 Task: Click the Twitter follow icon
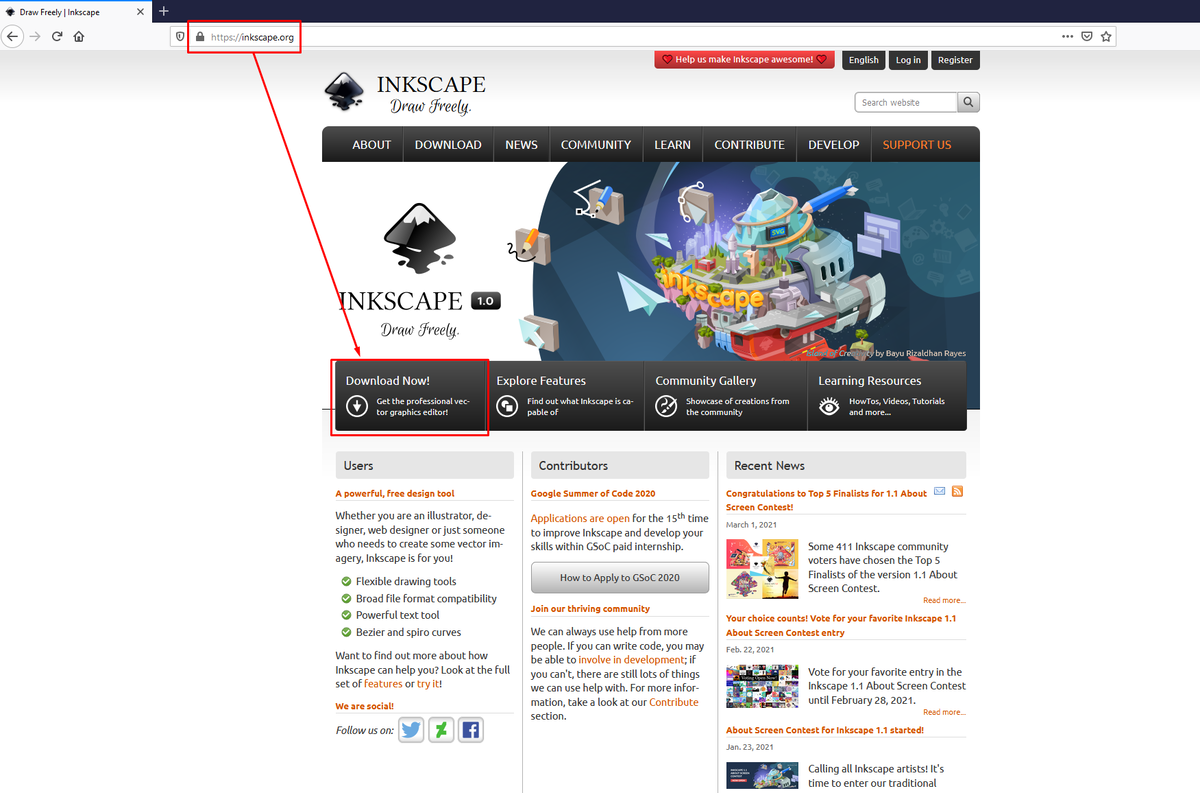tap(411, 730)
